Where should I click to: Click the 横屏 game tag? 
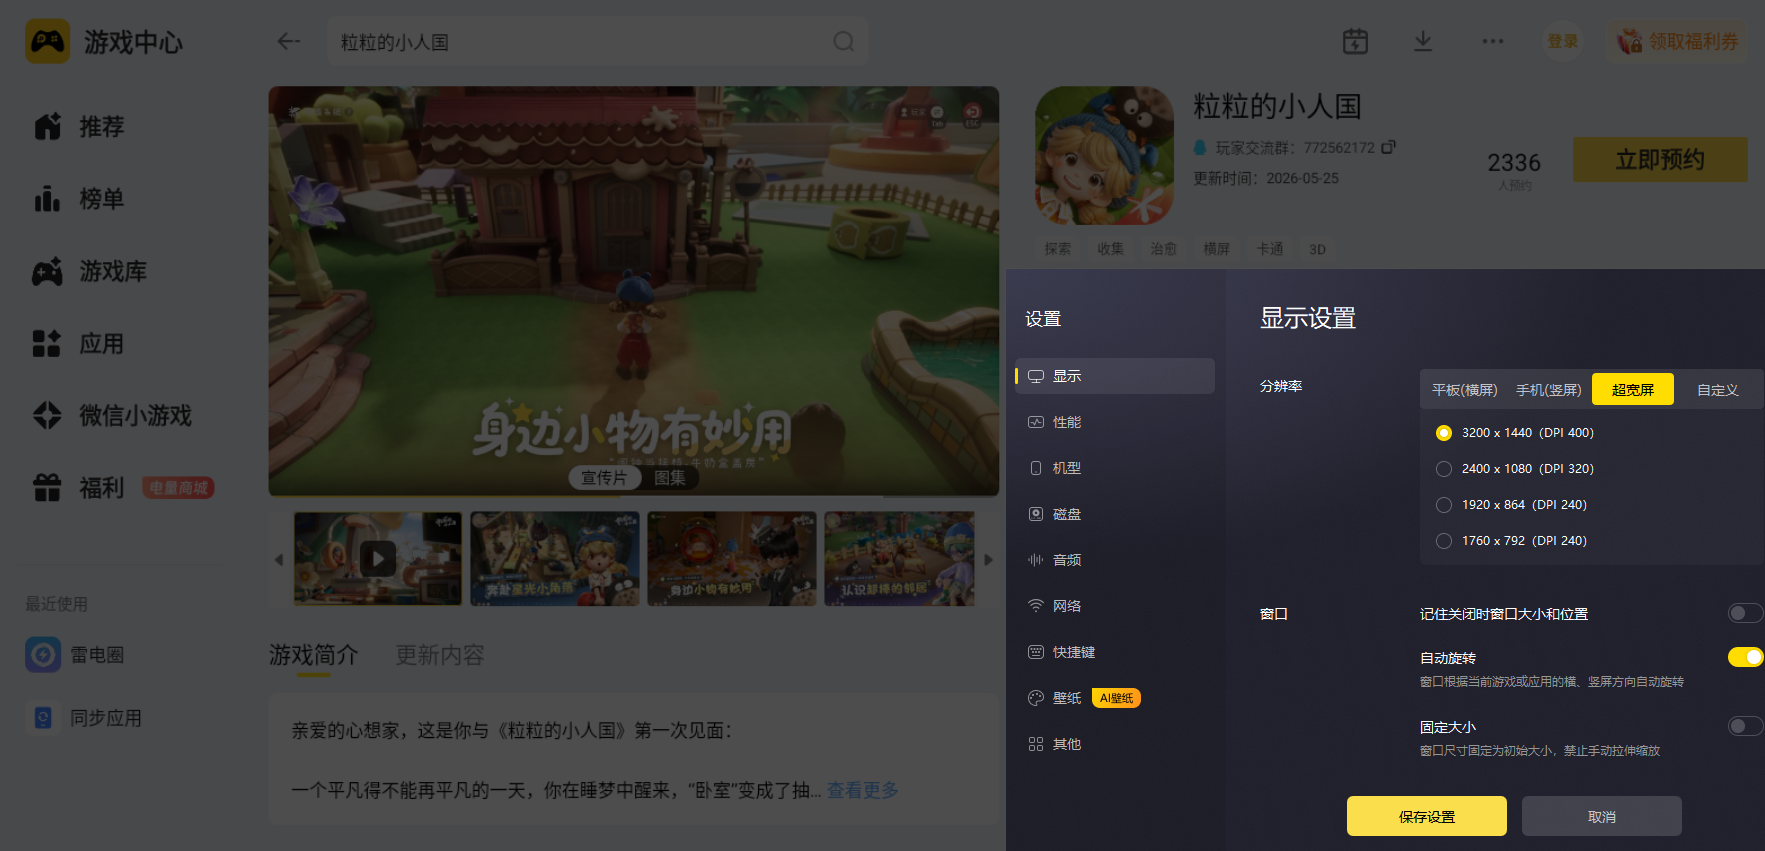(1217, 249)
